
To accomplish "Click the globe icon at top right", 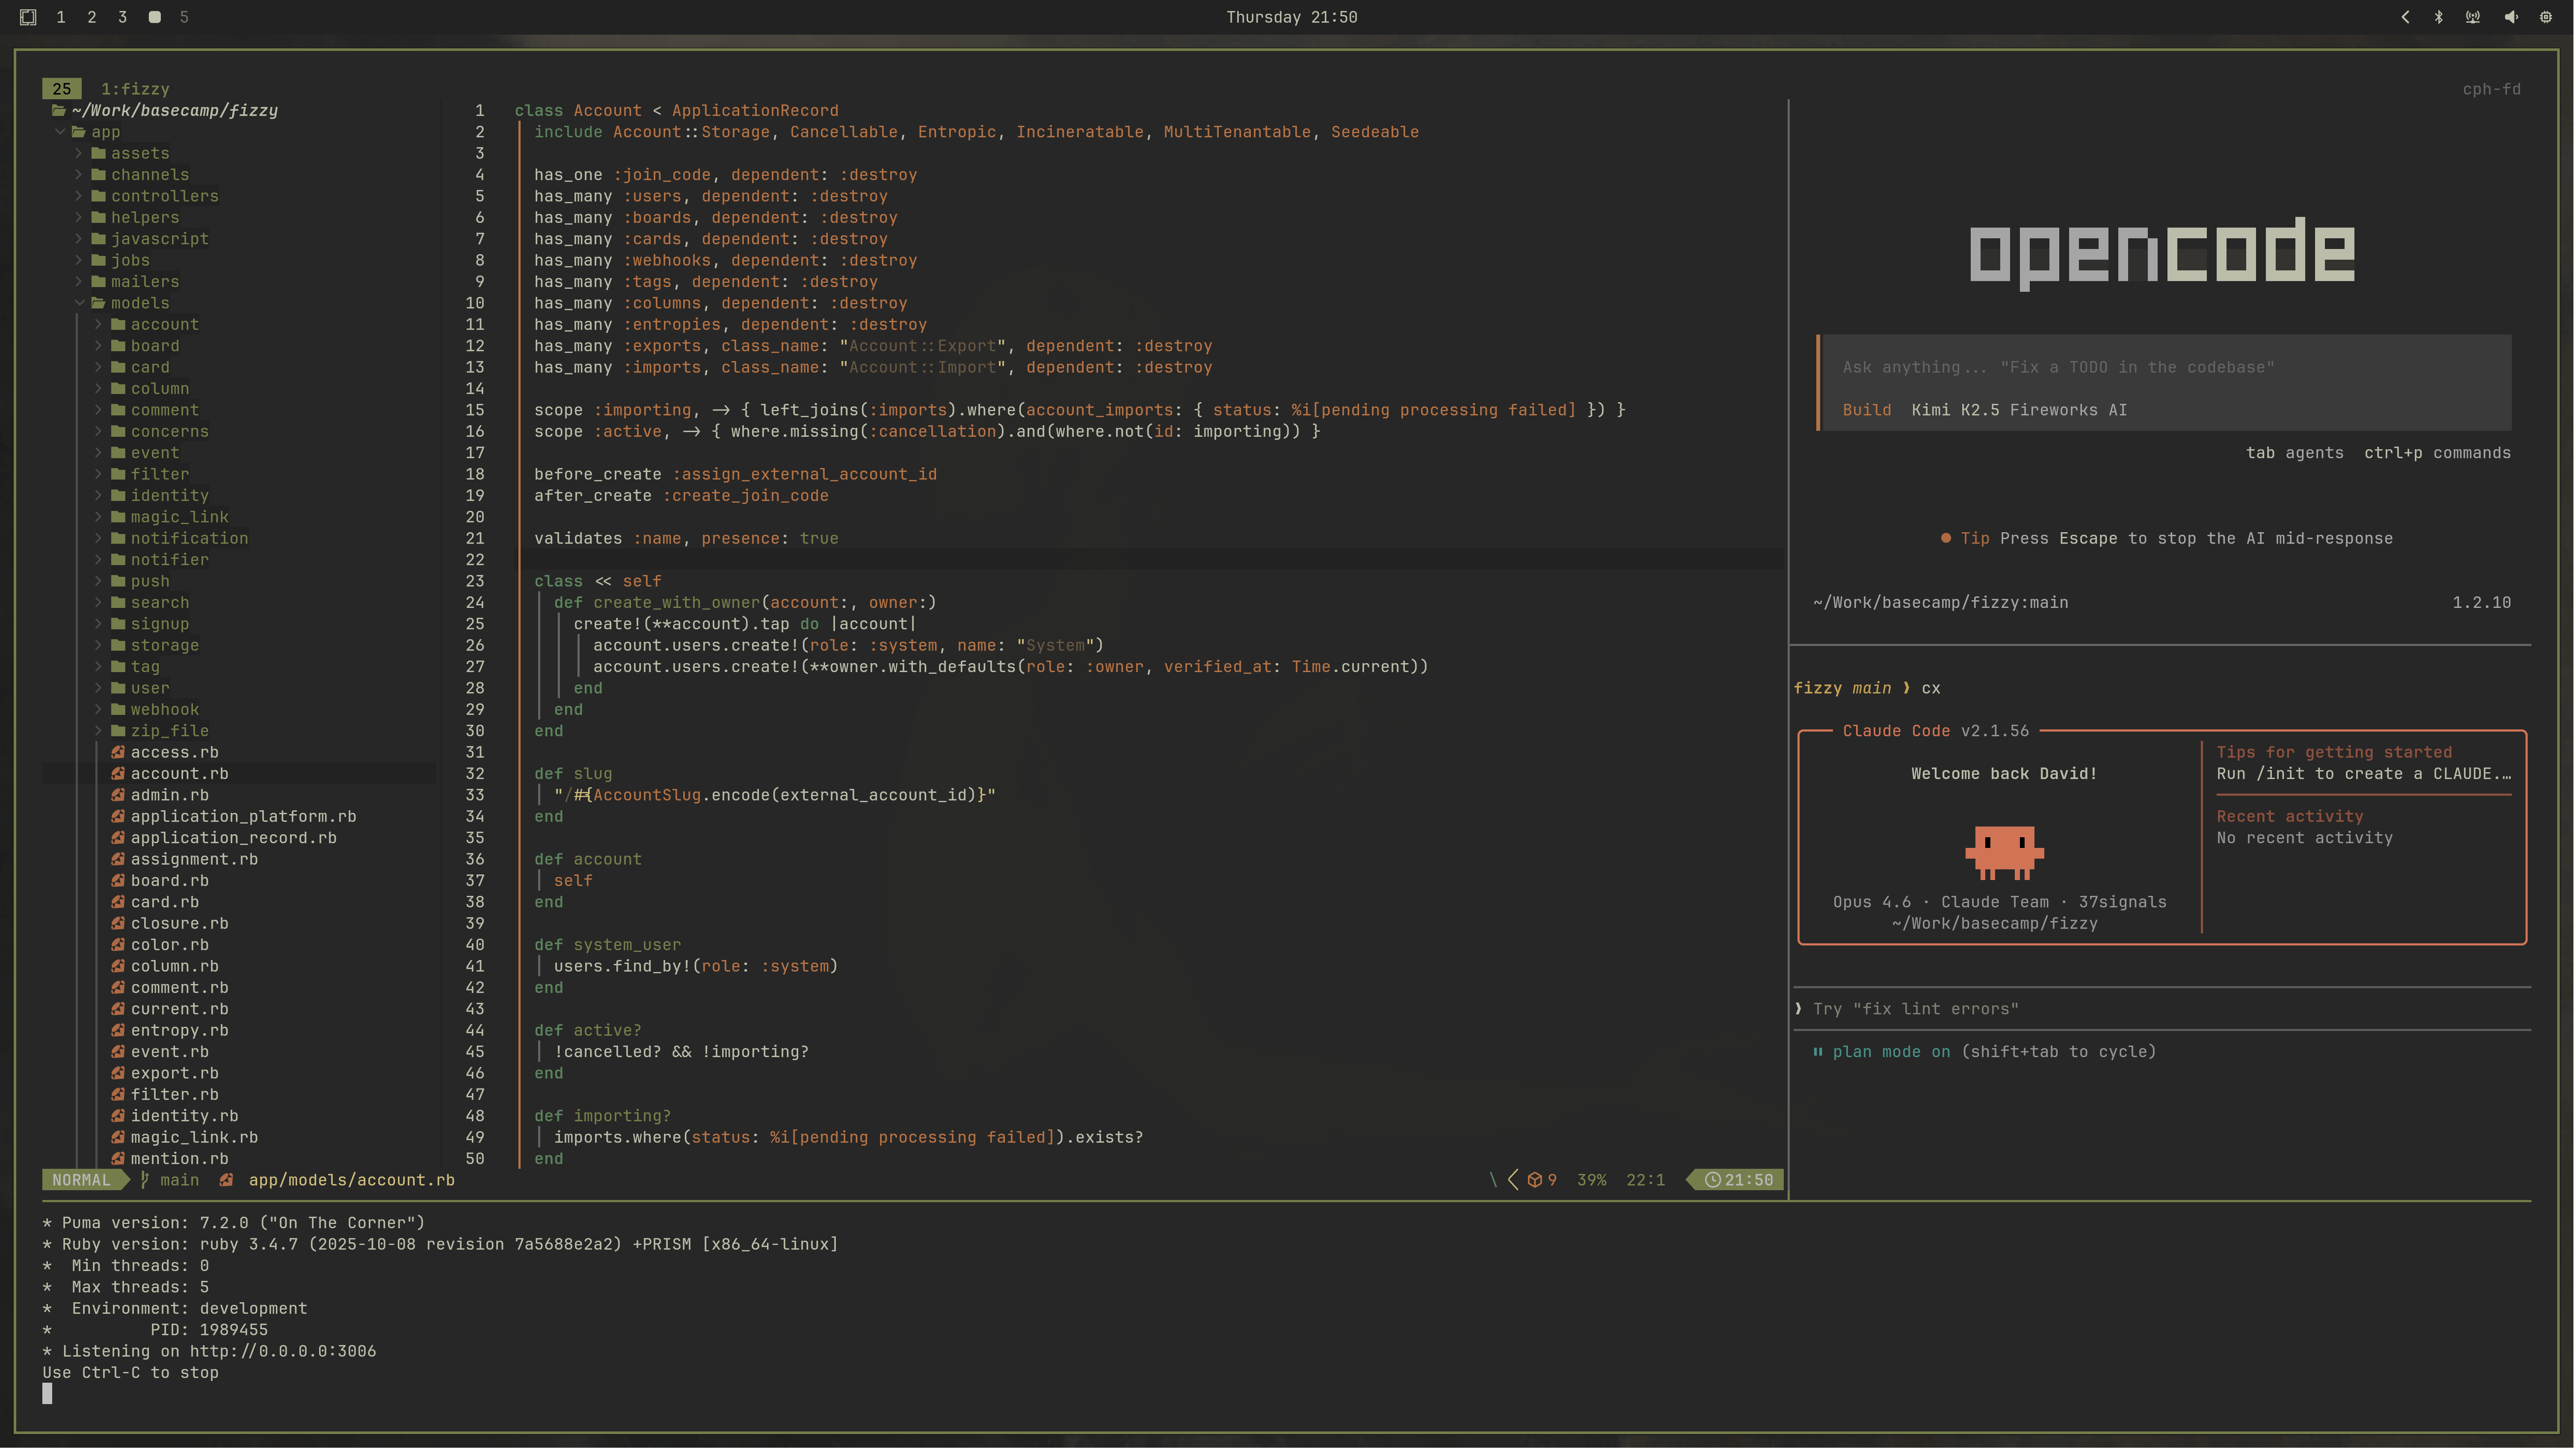I will 2547,17.
